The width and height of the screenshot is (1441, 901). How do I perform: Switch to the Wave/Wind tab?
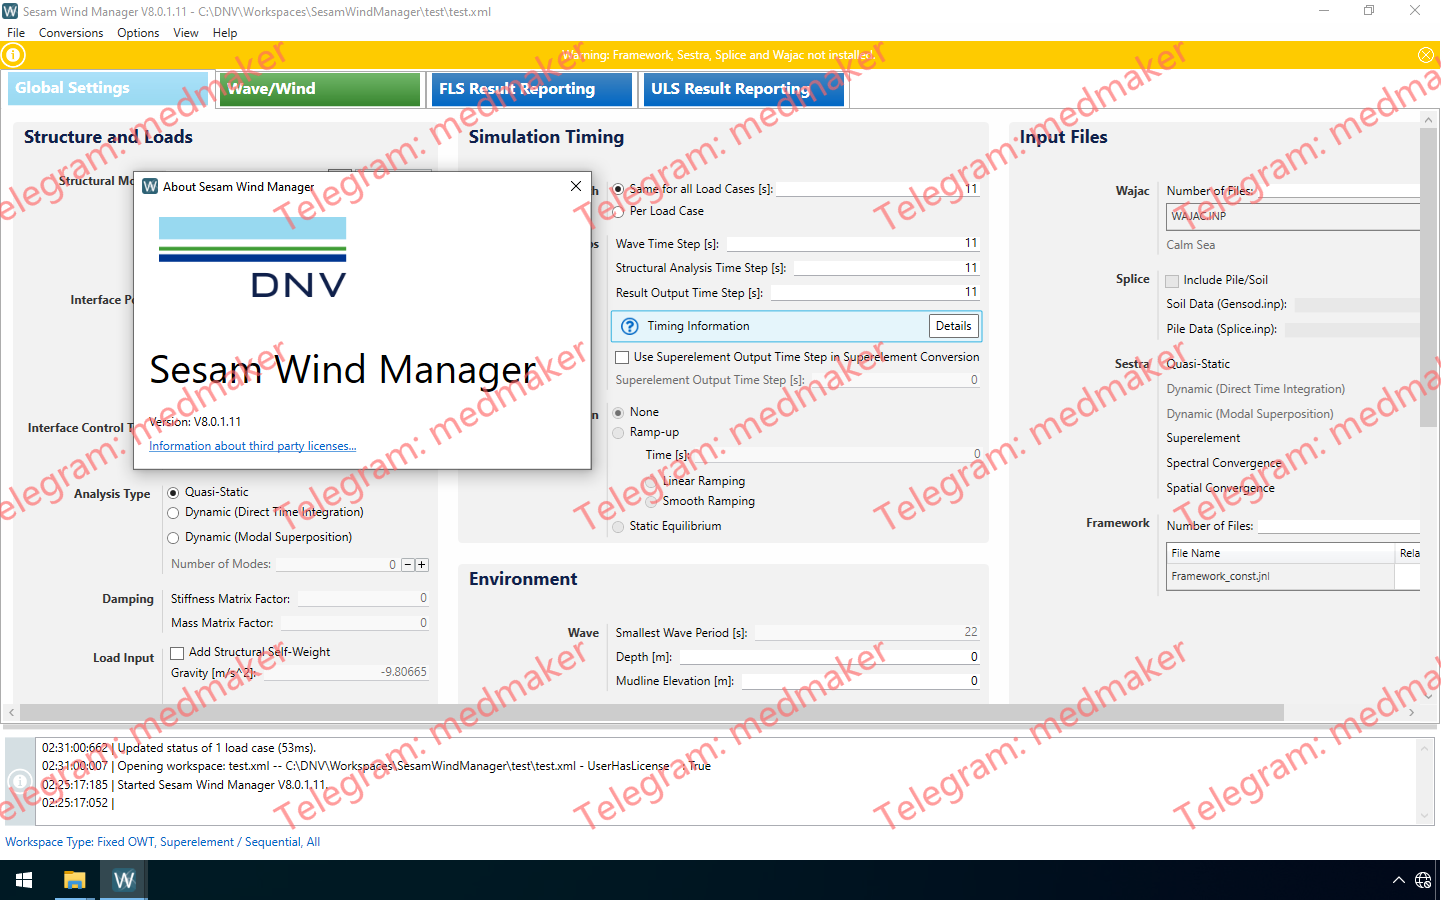pos(319,89)
